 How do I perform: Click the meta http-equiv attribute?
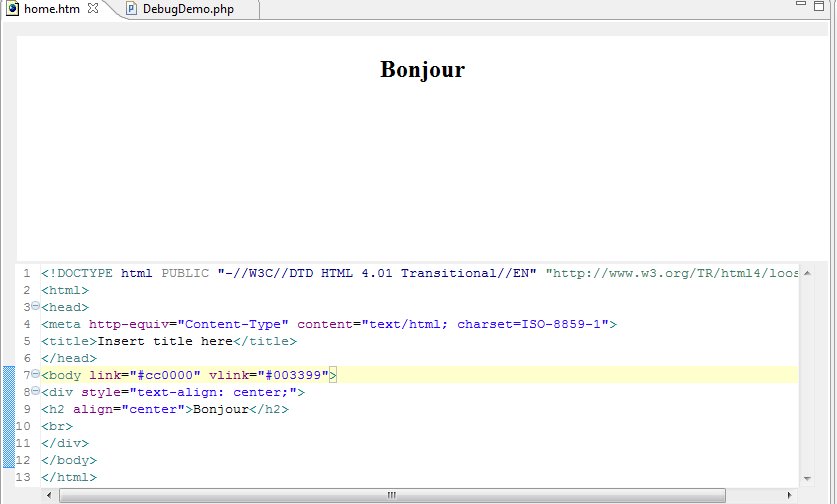[188, 325]
